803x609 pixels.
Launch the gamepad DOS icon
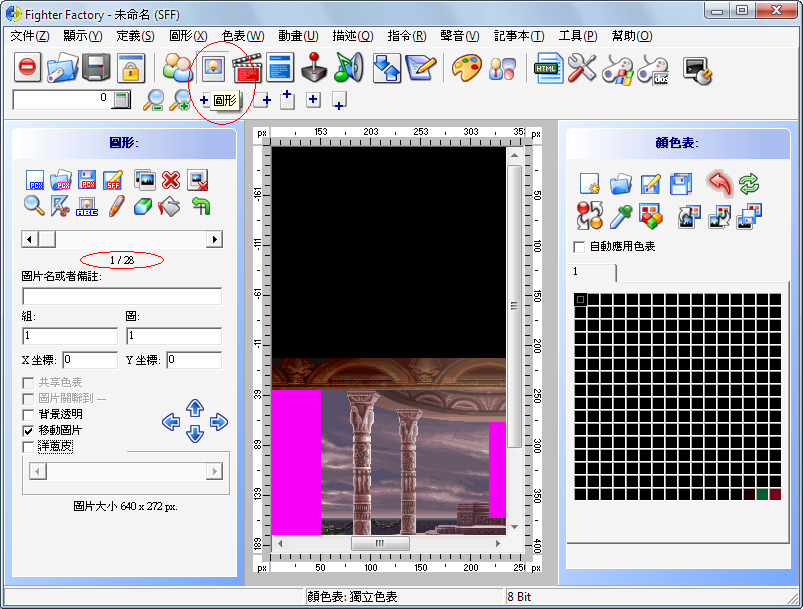pyautogui.click(x=652, y=69)
